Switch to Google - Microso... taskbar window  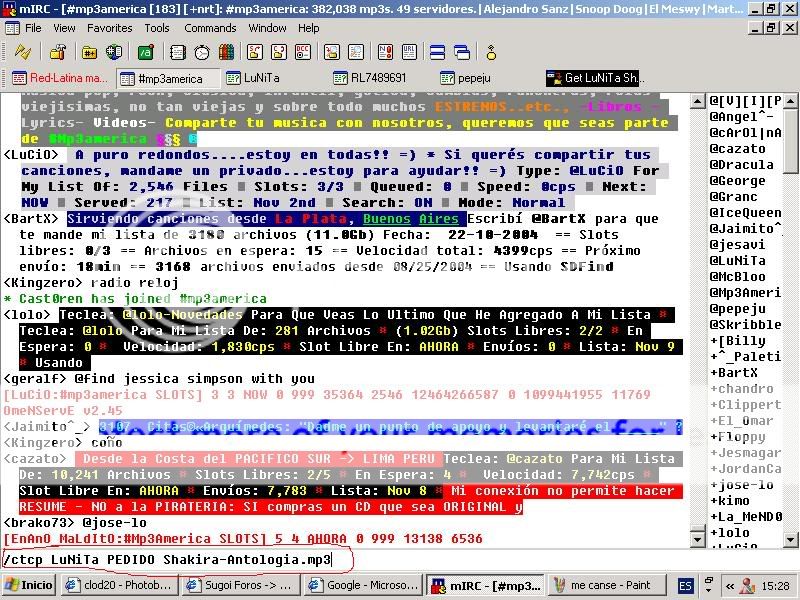pos(363,585)
